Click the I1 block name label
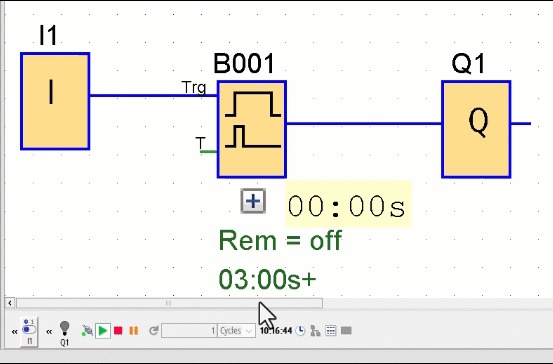Screen dimensions: 553x364 pyautogui.click(x=48, y=35)
